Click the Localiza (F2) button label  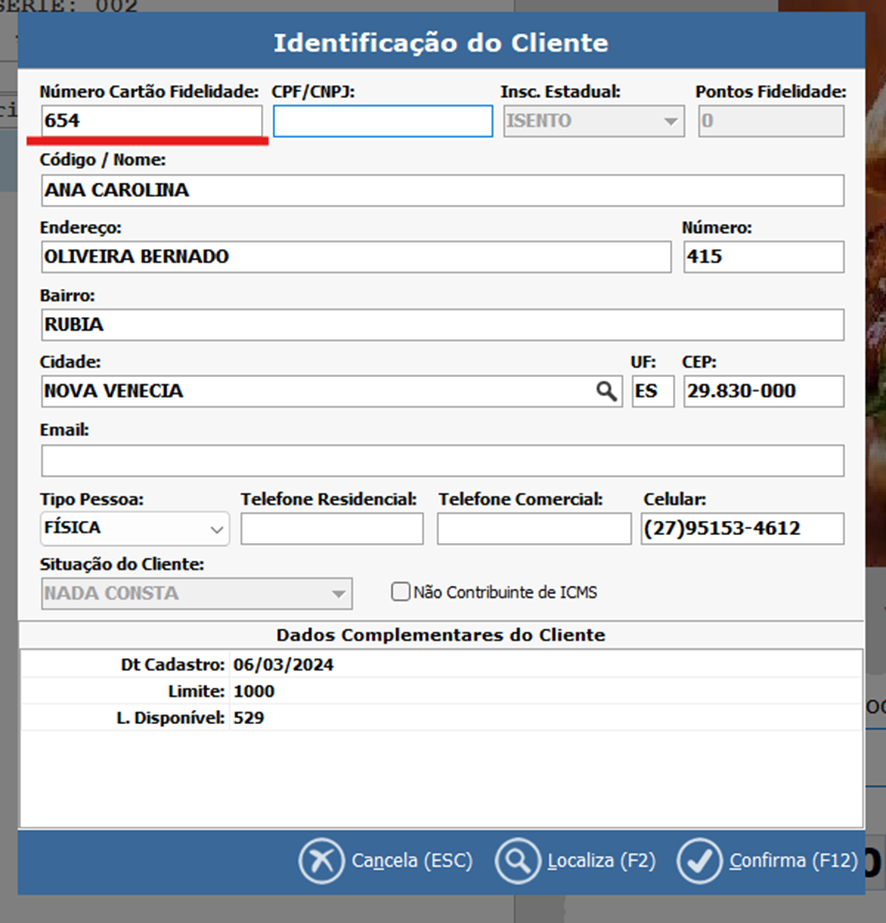(600, 860)
